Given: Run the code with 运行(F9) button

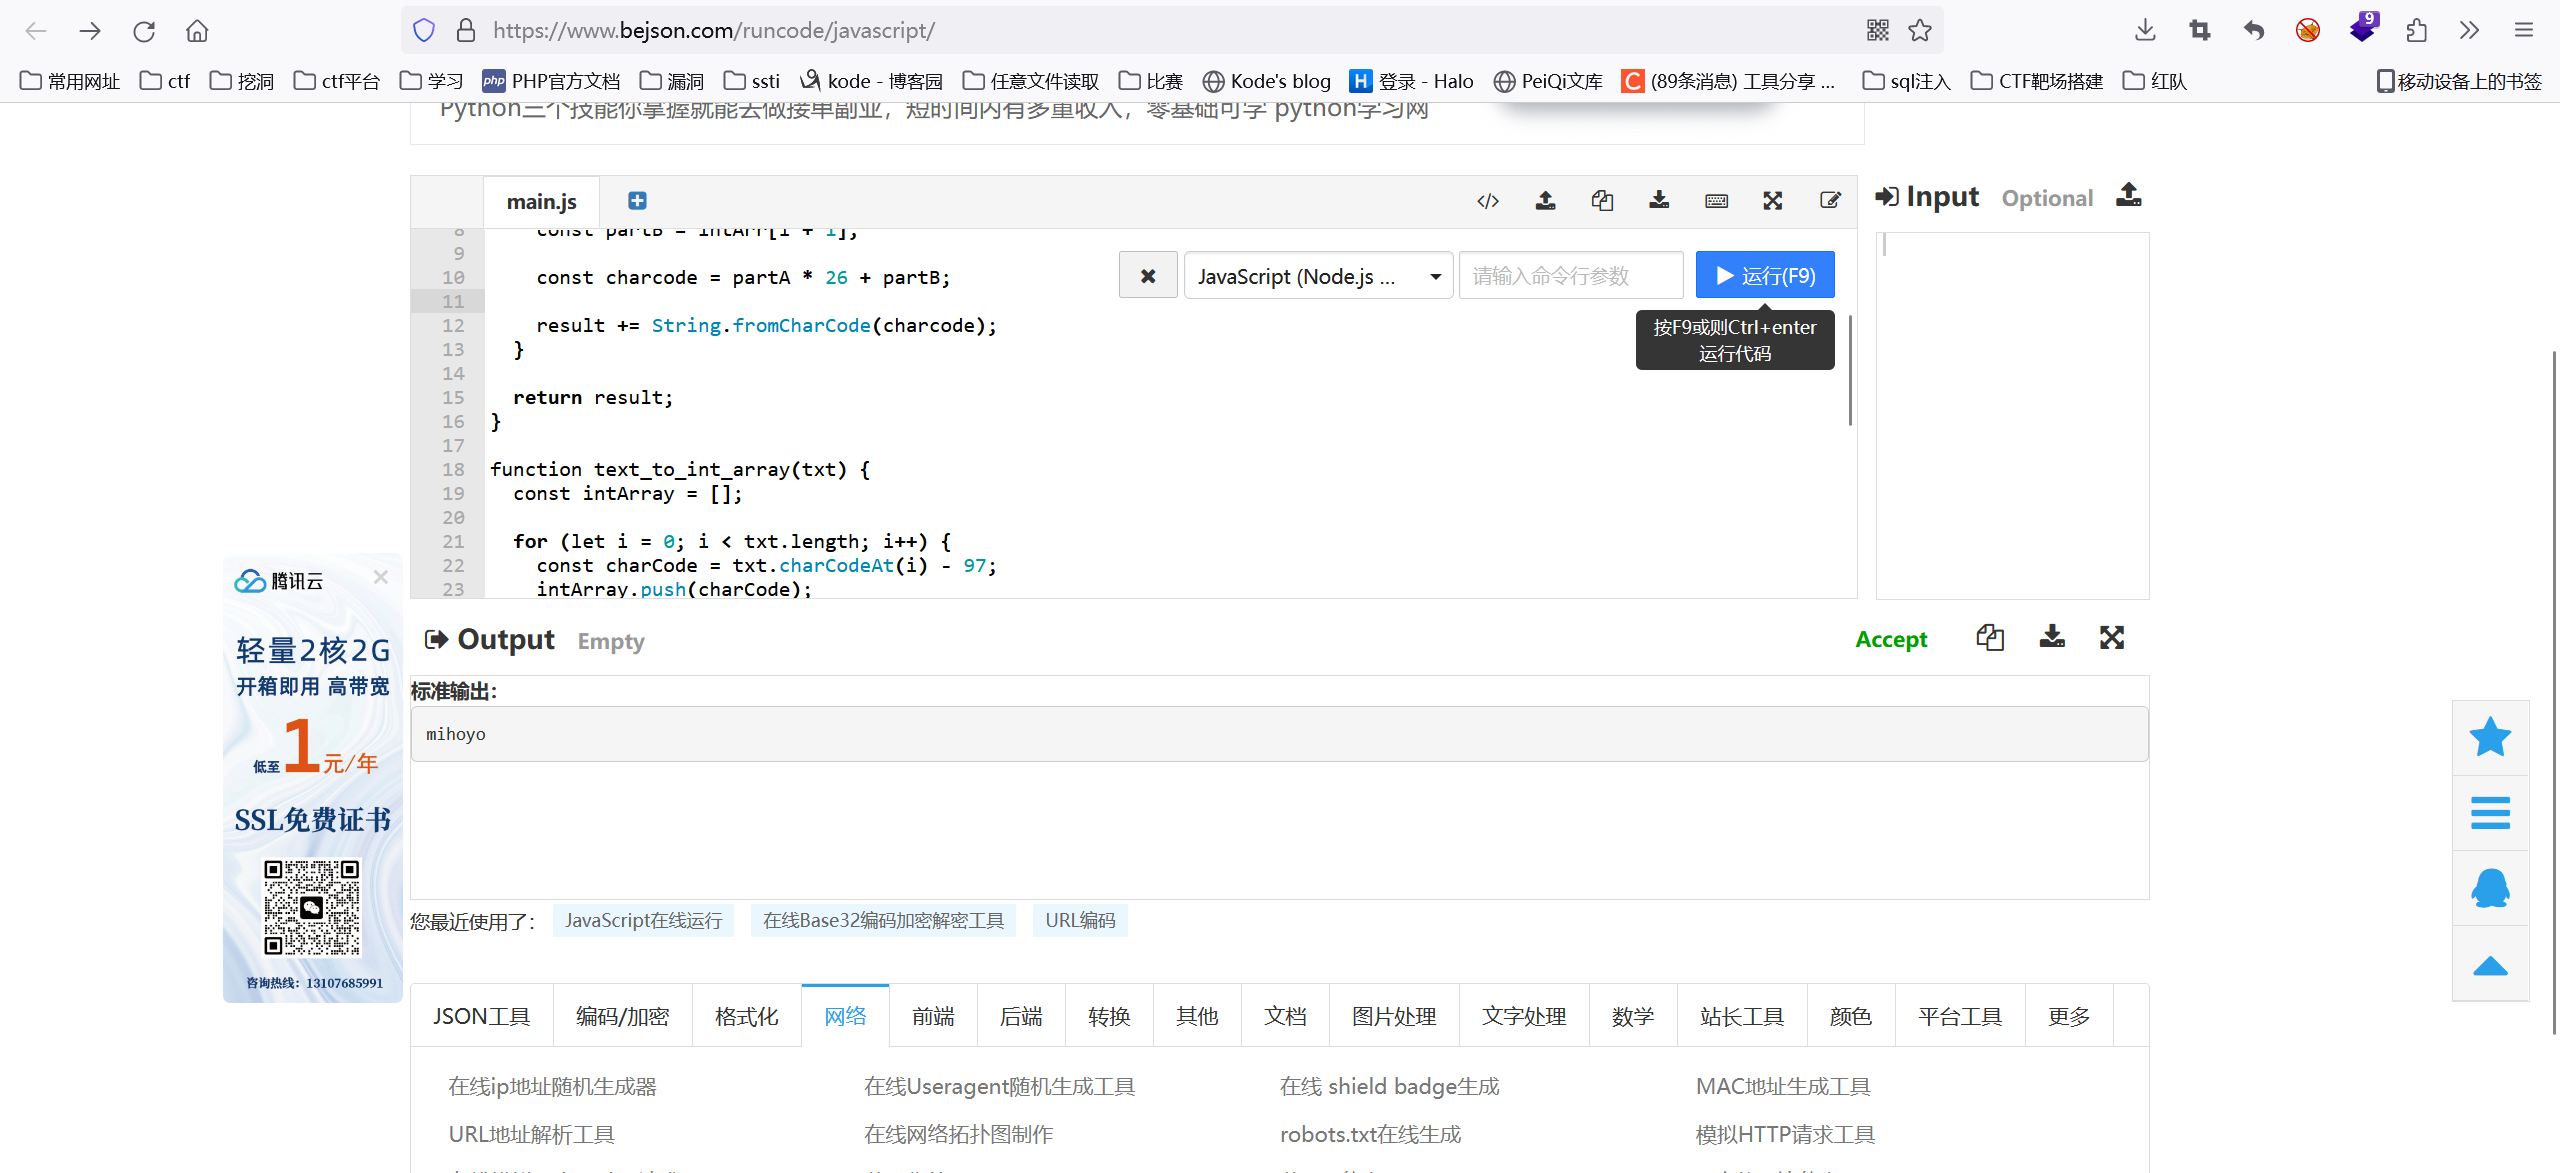Looking at the screenshot, I should coord(1765,276).
